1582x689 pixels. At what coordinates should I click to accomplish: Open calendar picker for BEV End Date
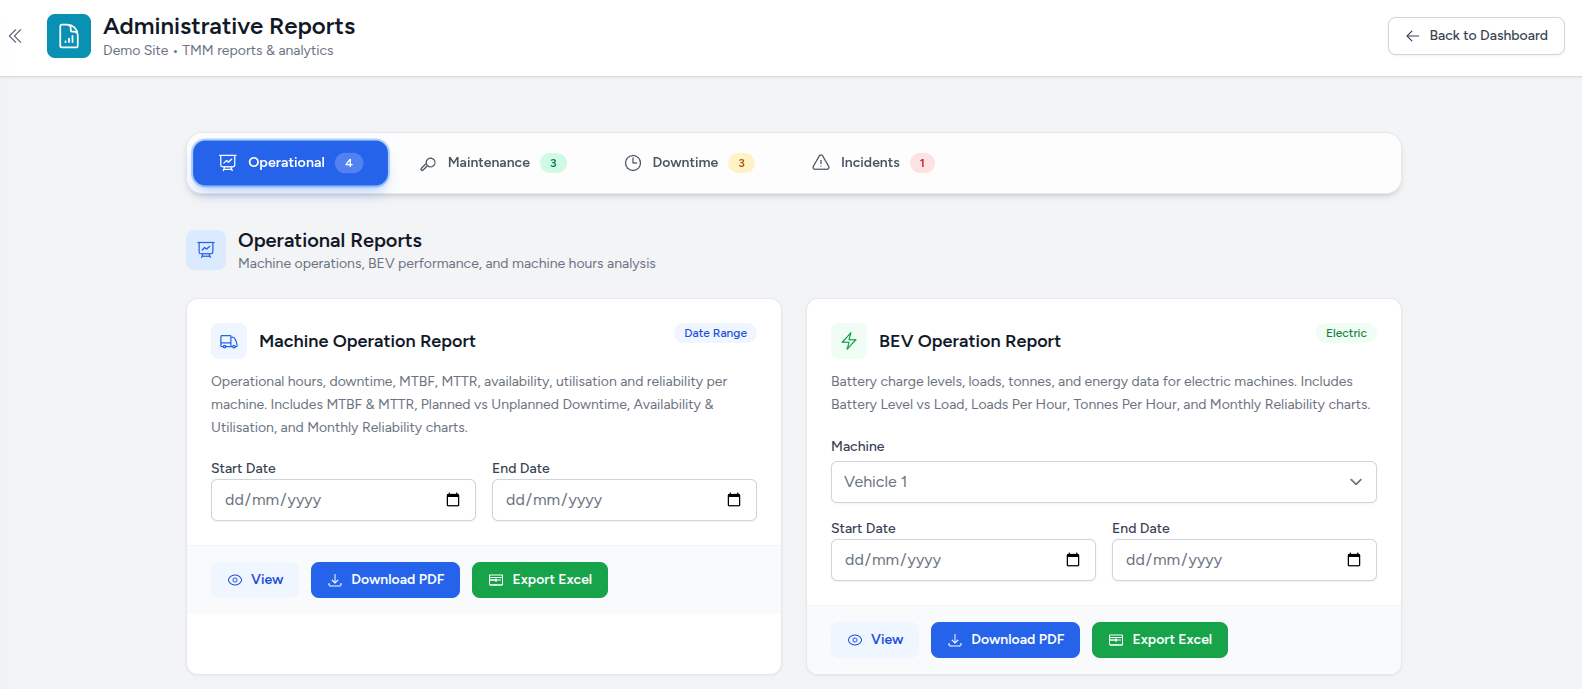click(x=1354, y=560)
